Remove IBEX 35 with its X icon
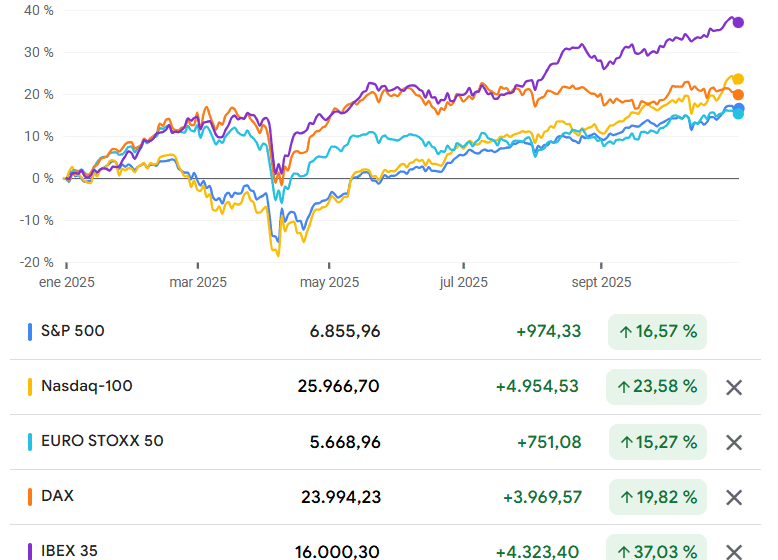778x560 pixels. pyautogui.click(x=734, y=551)
